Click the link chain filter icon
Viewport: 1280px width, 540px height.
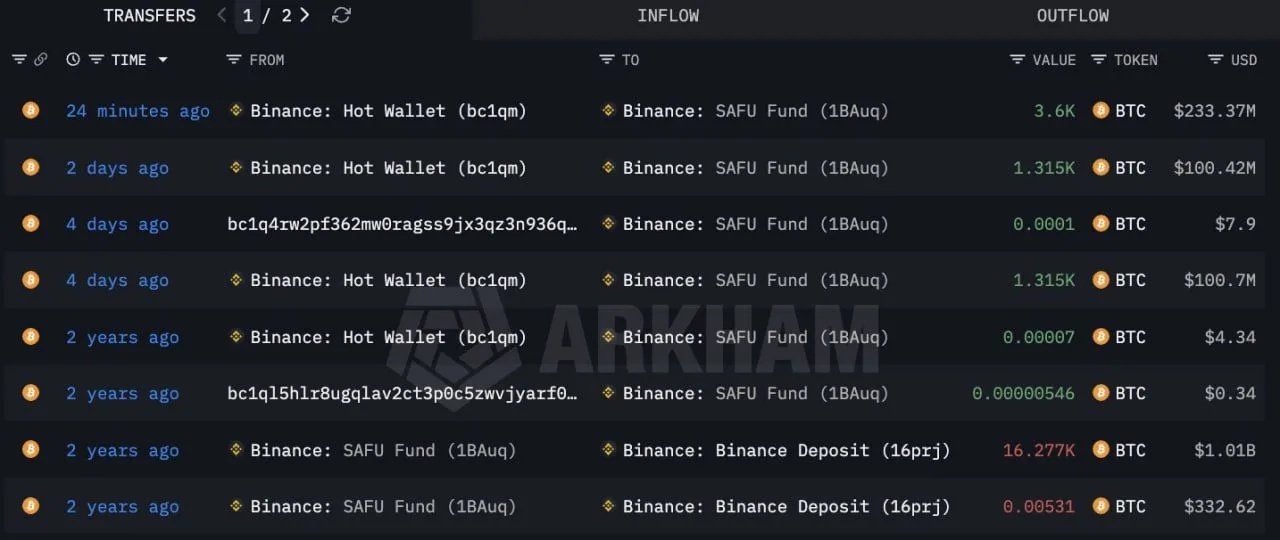41,60
